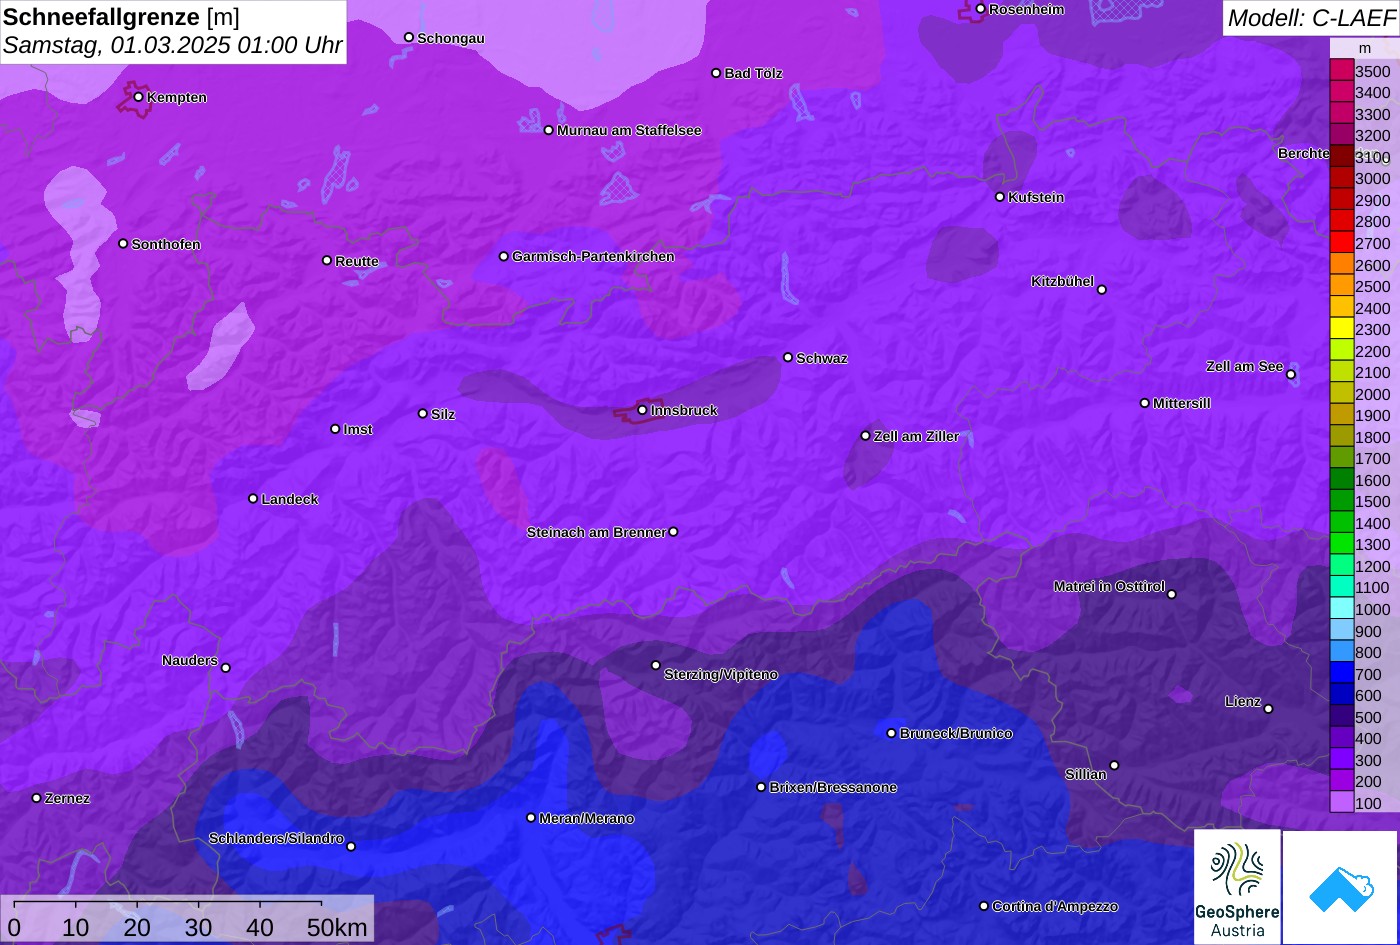
Task: Click the 100 m legend color swatch
Action: (x=1341, y=802)
